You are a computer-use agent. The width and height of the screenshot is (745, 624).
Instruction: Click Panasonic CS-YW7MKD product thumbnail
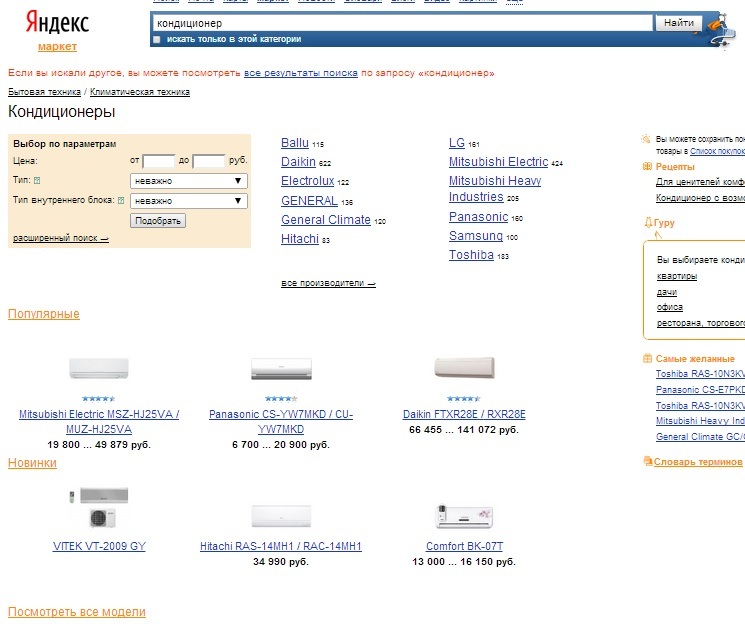[281, 369]
